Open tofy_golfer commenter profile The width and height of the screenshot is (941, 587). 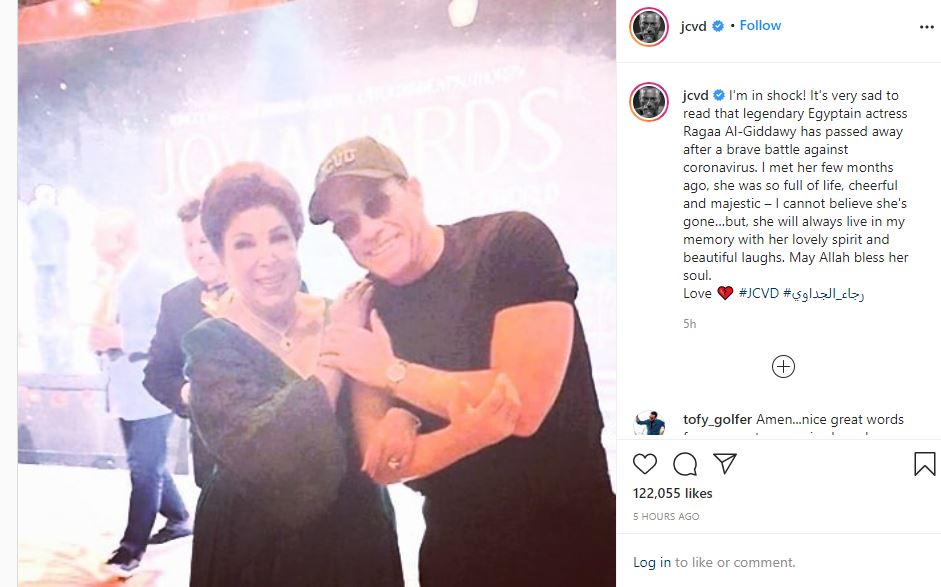click(x=717, y=420)
